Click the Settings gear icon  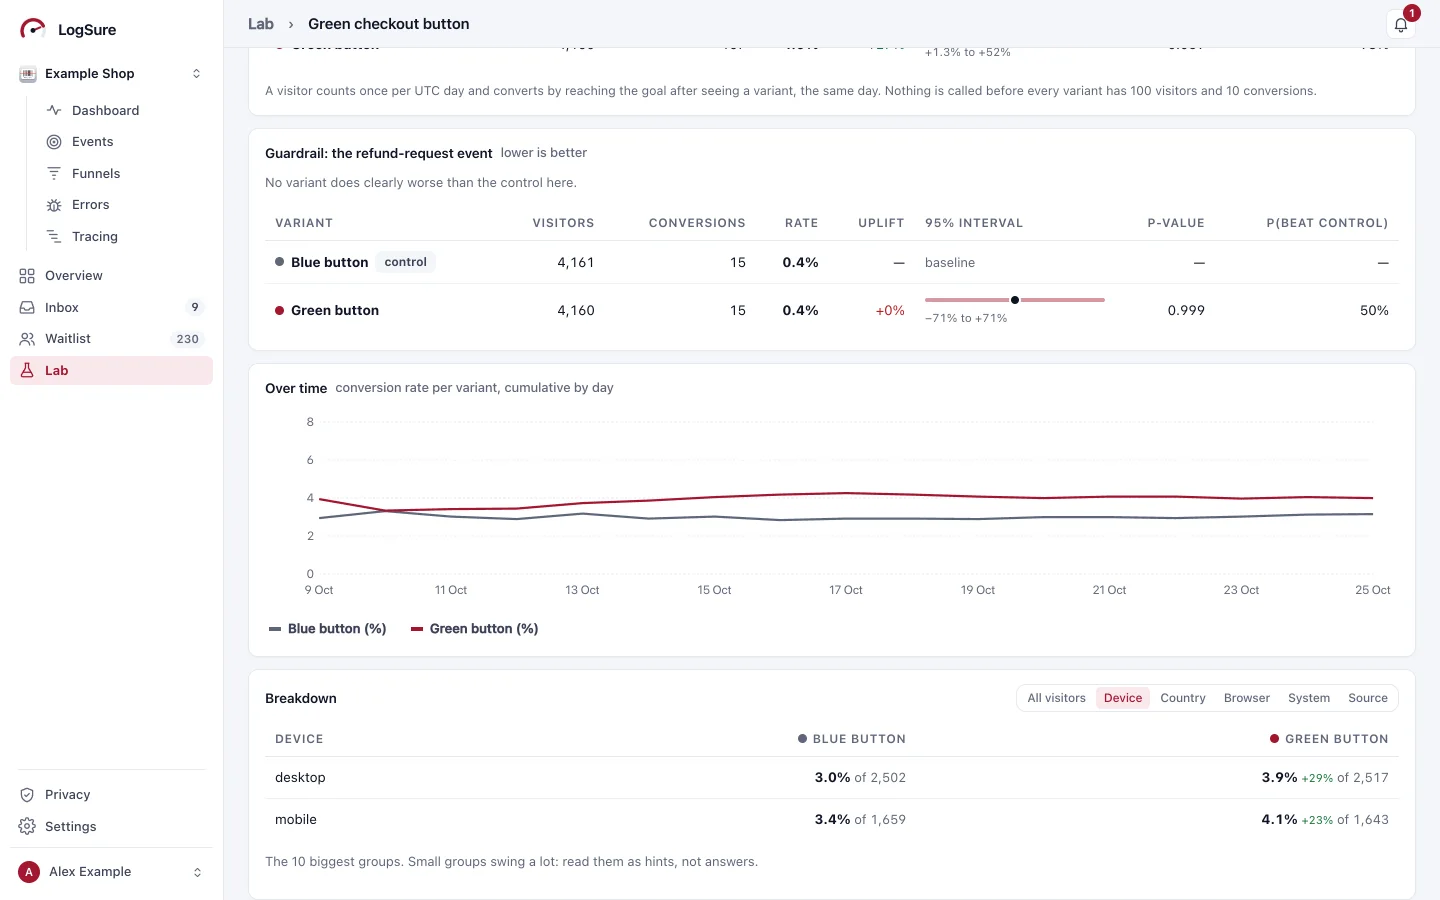point(27,827)
